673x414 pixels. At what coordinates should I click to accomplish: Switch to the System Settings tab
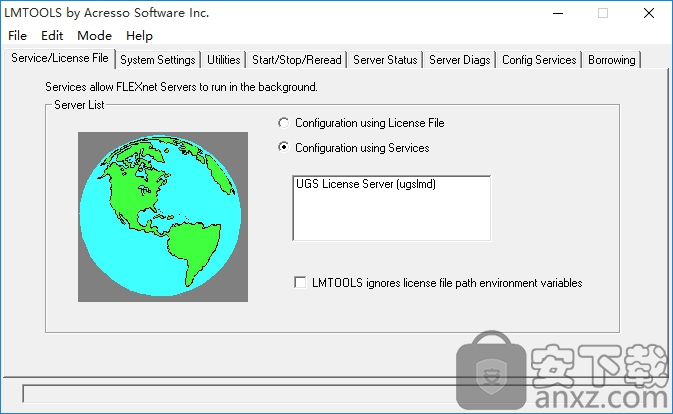click(x=158, y=60)
